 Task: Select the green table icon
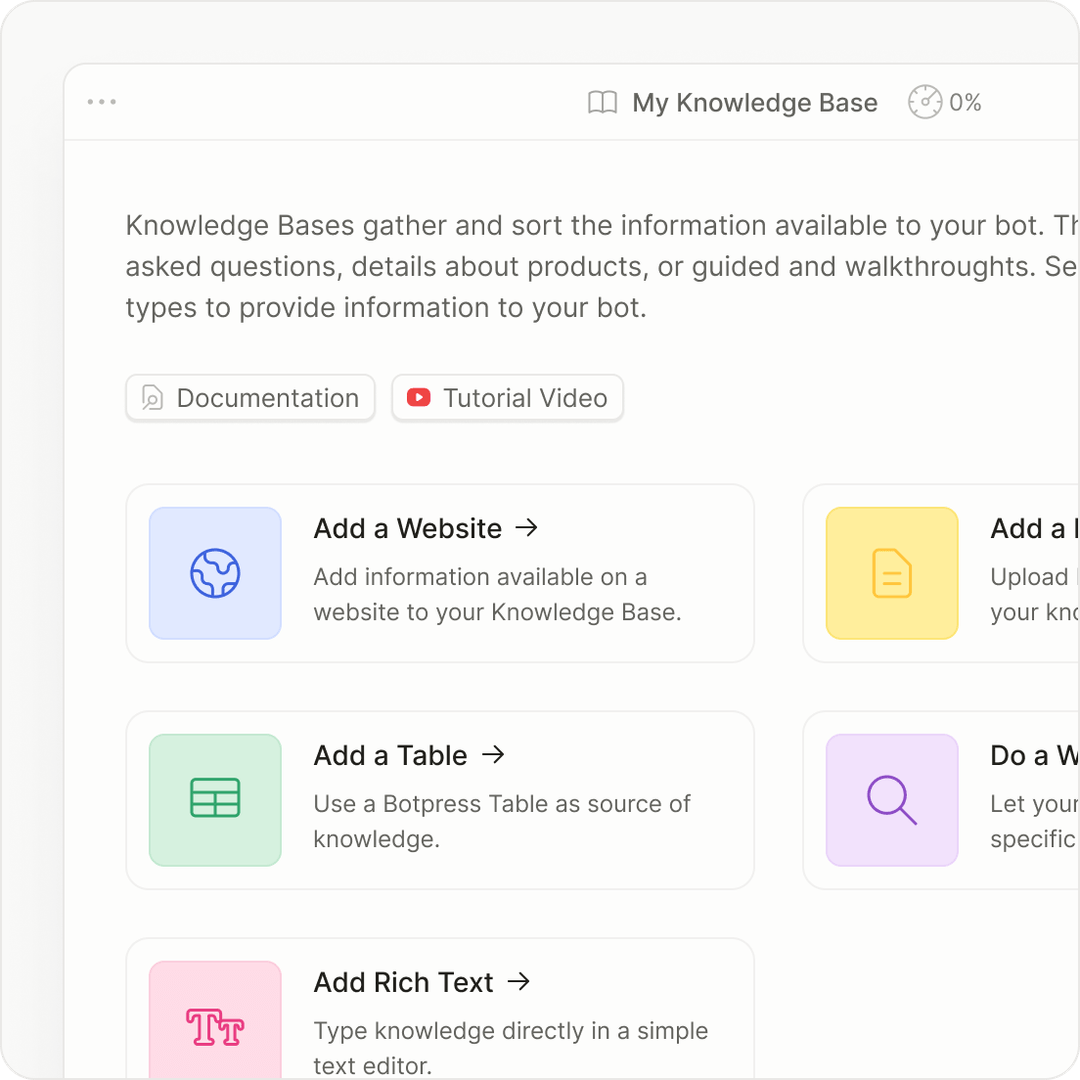[214, 800]
